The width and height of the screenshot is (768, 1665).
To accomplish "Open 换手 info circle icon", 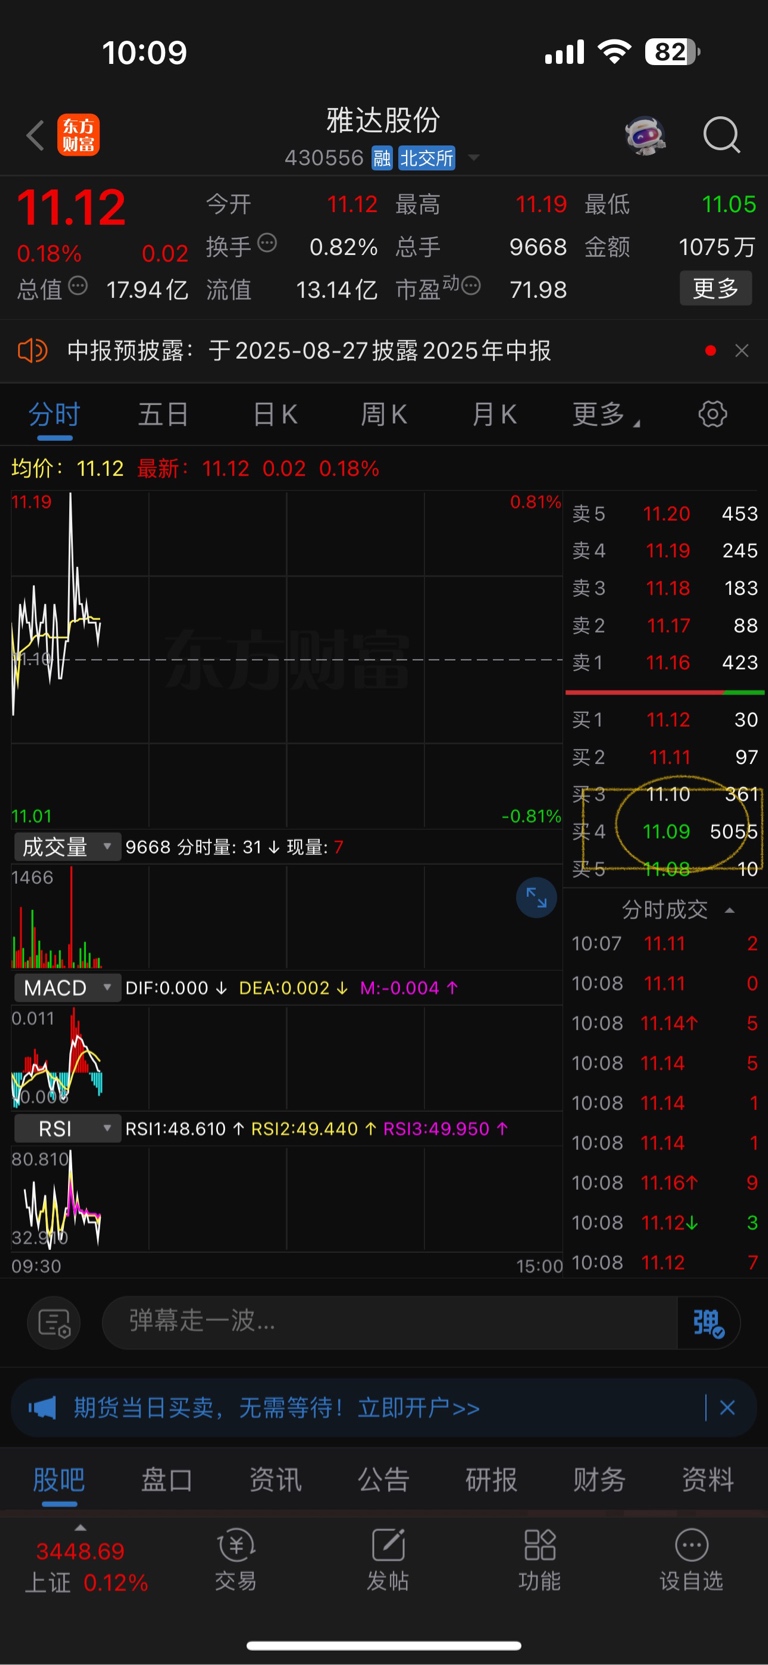I will (267, 243).
